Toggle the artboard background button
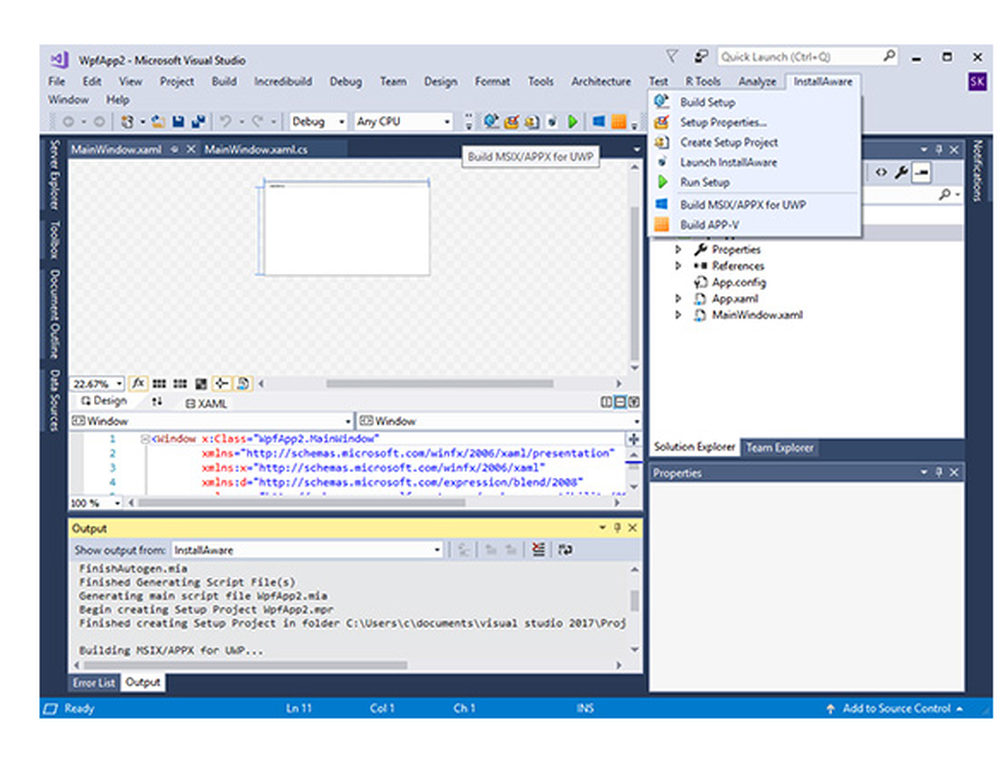The height and width of the screenshot is (780, 1000). tap(201, 383)
